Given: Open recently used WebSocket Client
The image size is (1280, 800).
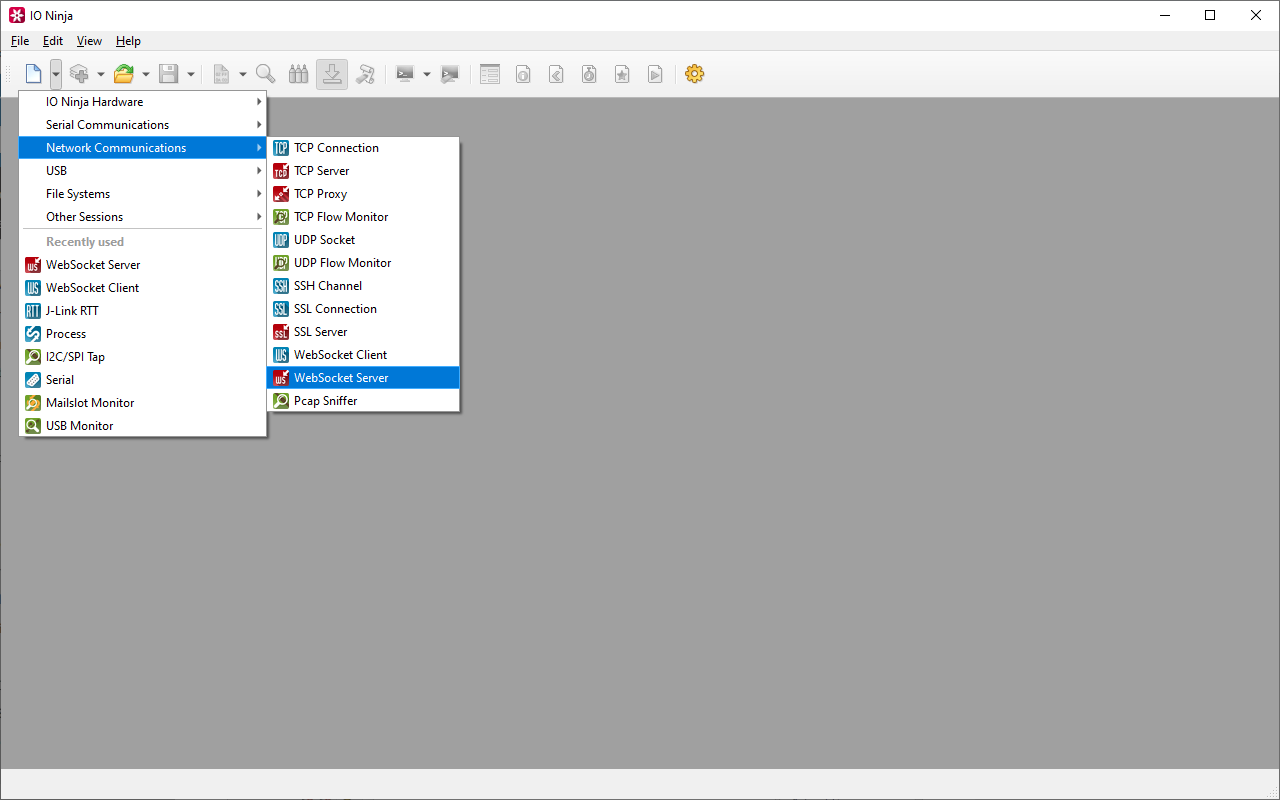Looking at the screenshot, I should tap(143, 288).
